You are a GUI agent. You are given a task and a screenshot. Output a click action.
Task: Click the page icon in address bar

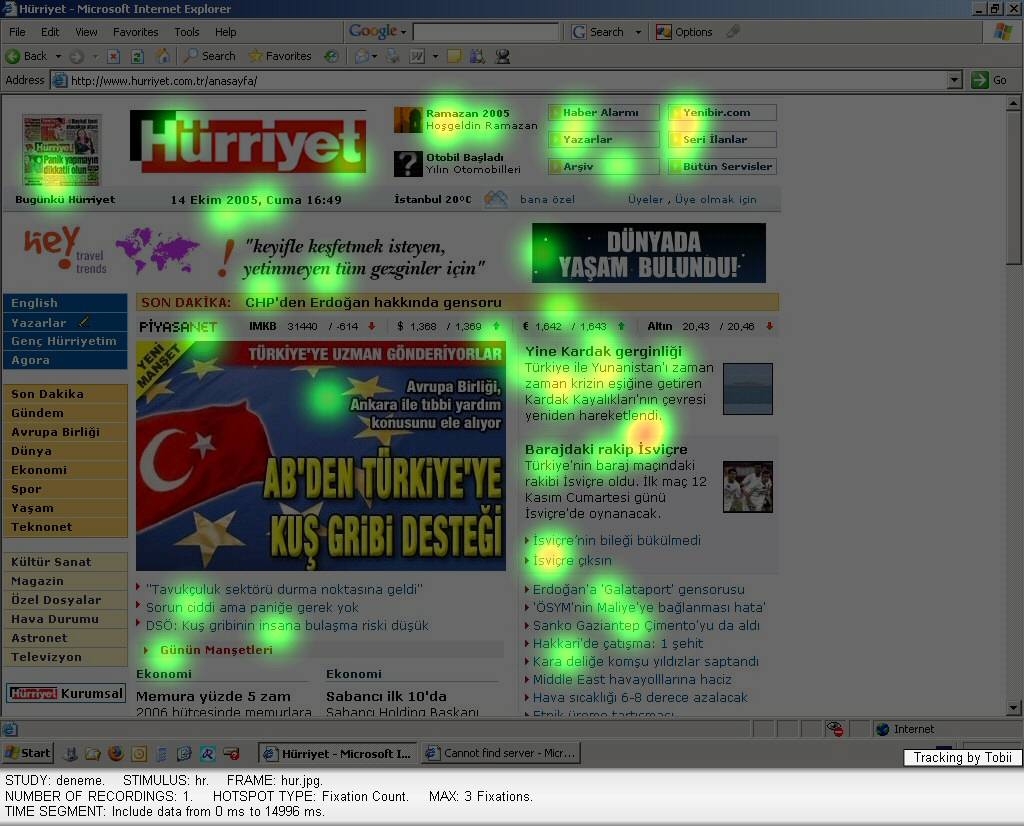pos(59,80)
